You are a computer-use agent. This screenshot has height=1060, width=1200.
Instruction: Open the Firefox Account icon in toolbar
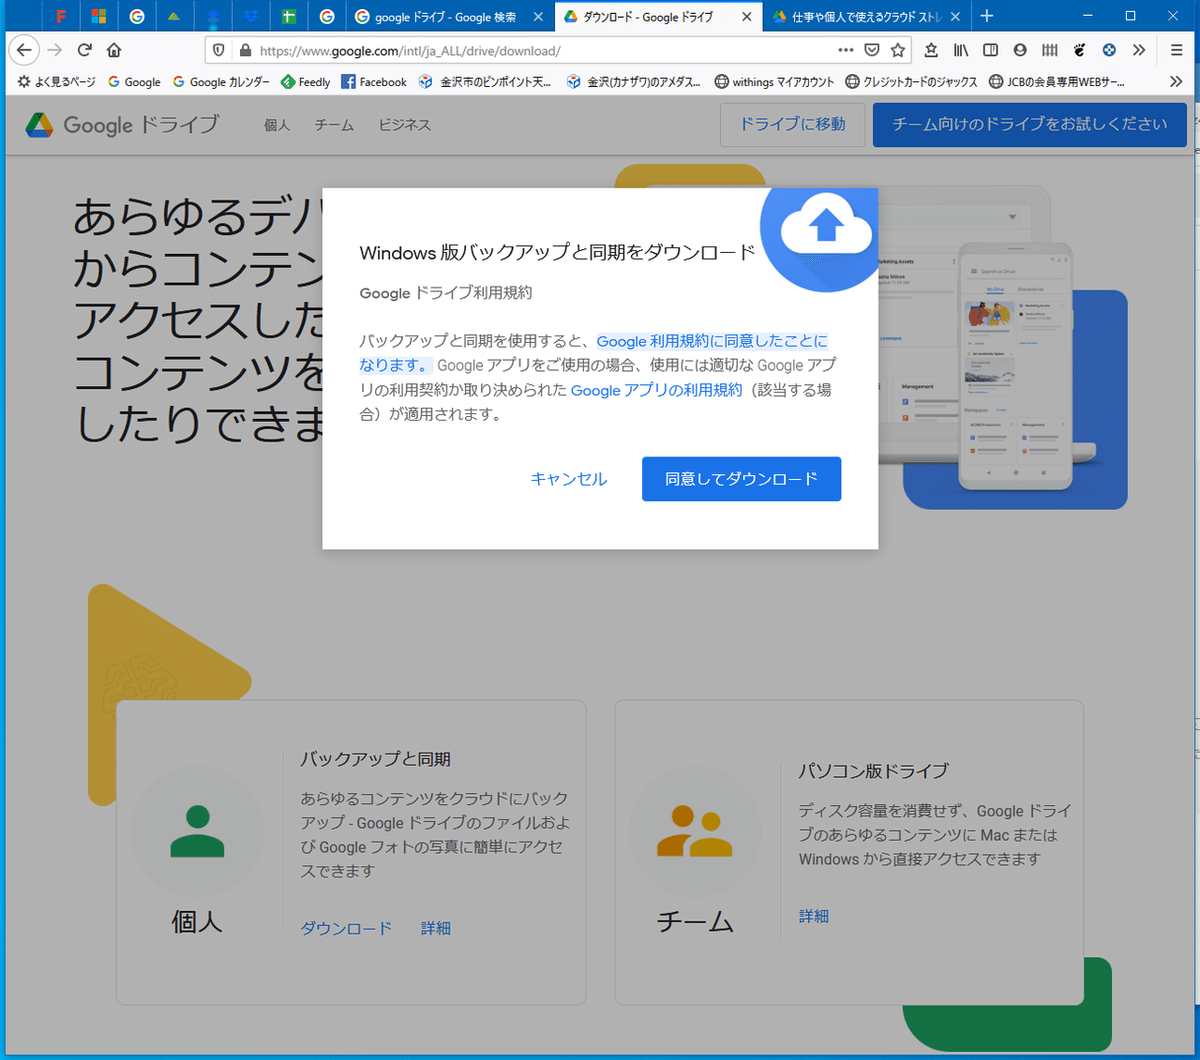pyautogui.click(x=1020, y=49)
